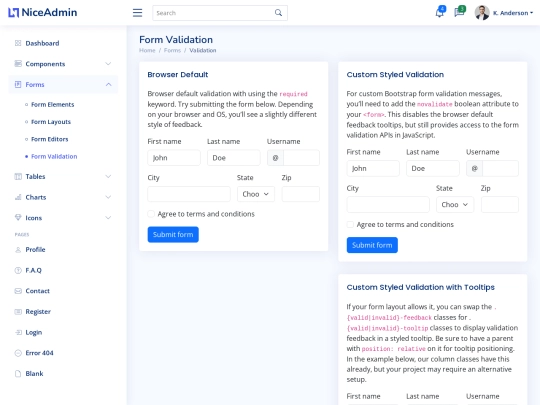The width and height of the screenshot is (540, 405).
Task: Open Form Editors submenu item
Action: pos(50,139)
